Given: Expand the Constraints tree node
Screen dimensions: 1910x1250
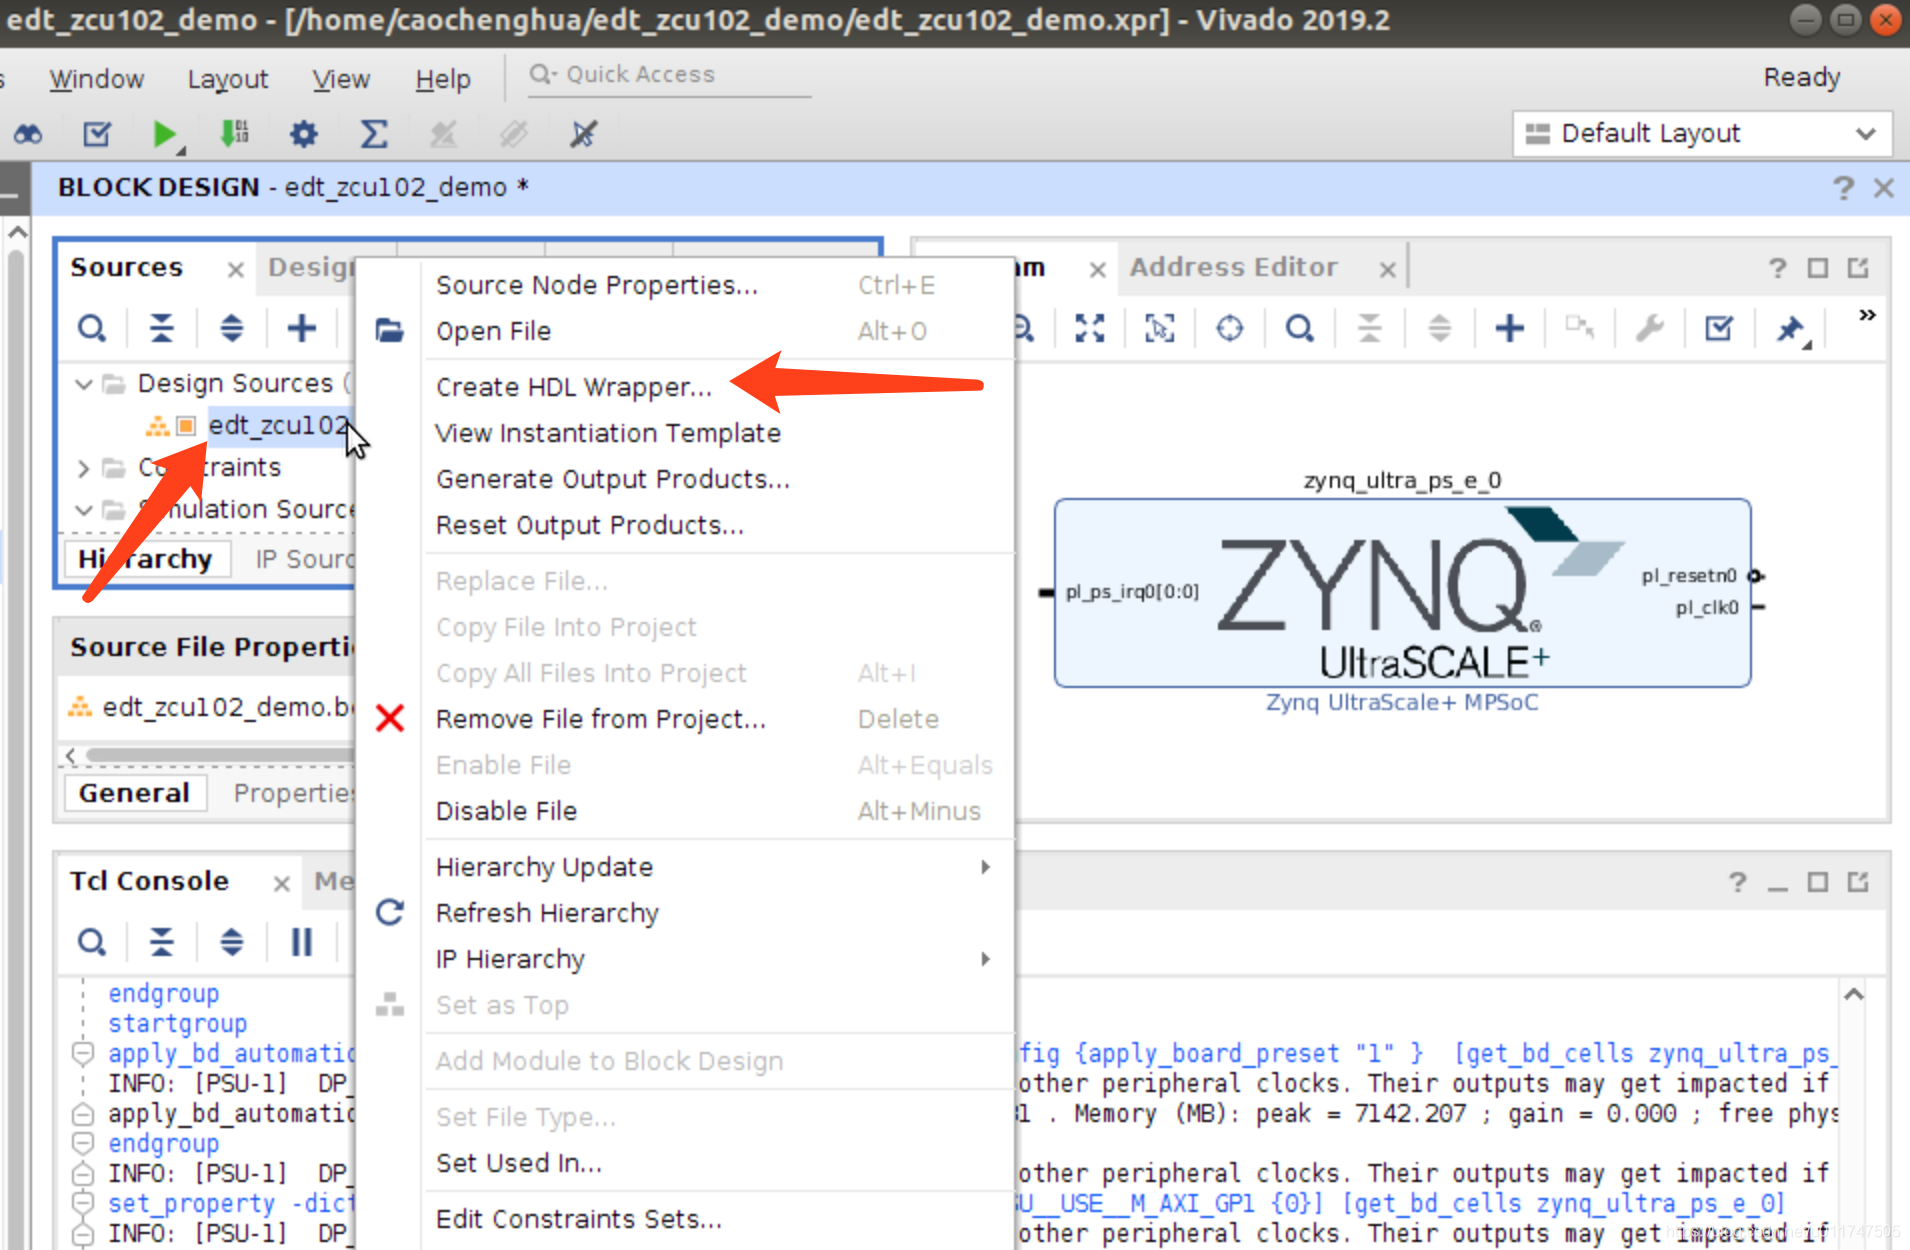Looking at the screenshot, I should click(x=84, y=468).
